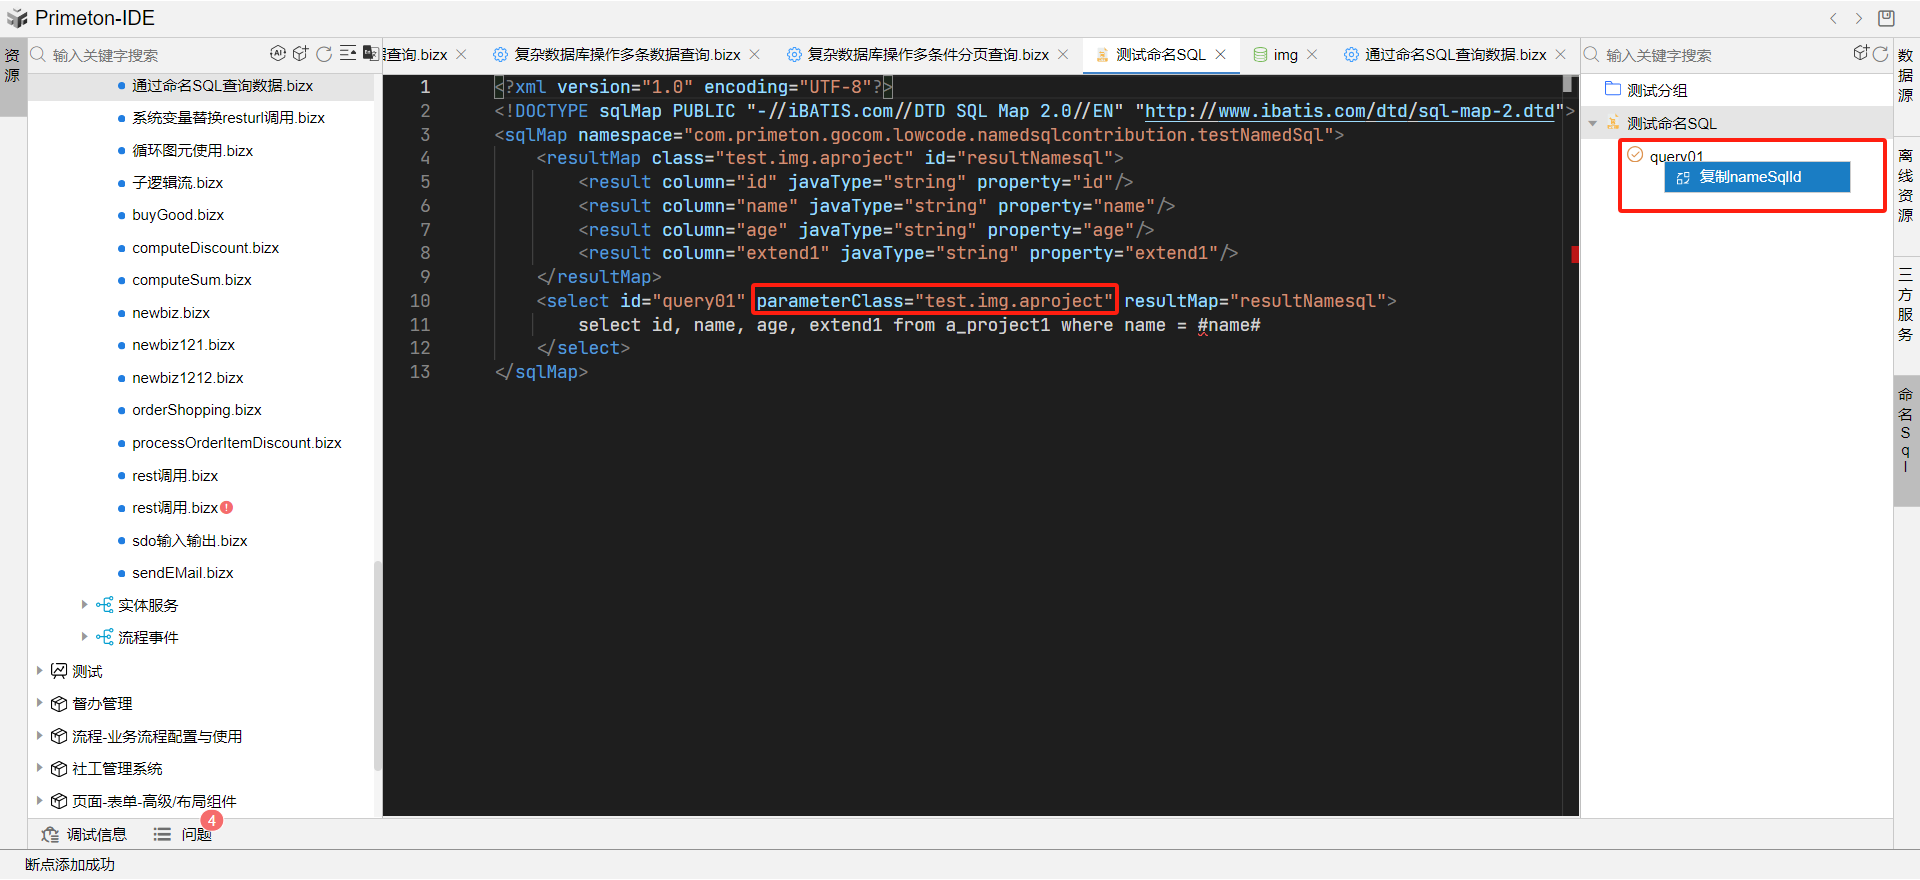The height and width of the screenshot is (880, 1920).
Task: Refresh the right named SQL panel
Action: tap(1880, 54)
